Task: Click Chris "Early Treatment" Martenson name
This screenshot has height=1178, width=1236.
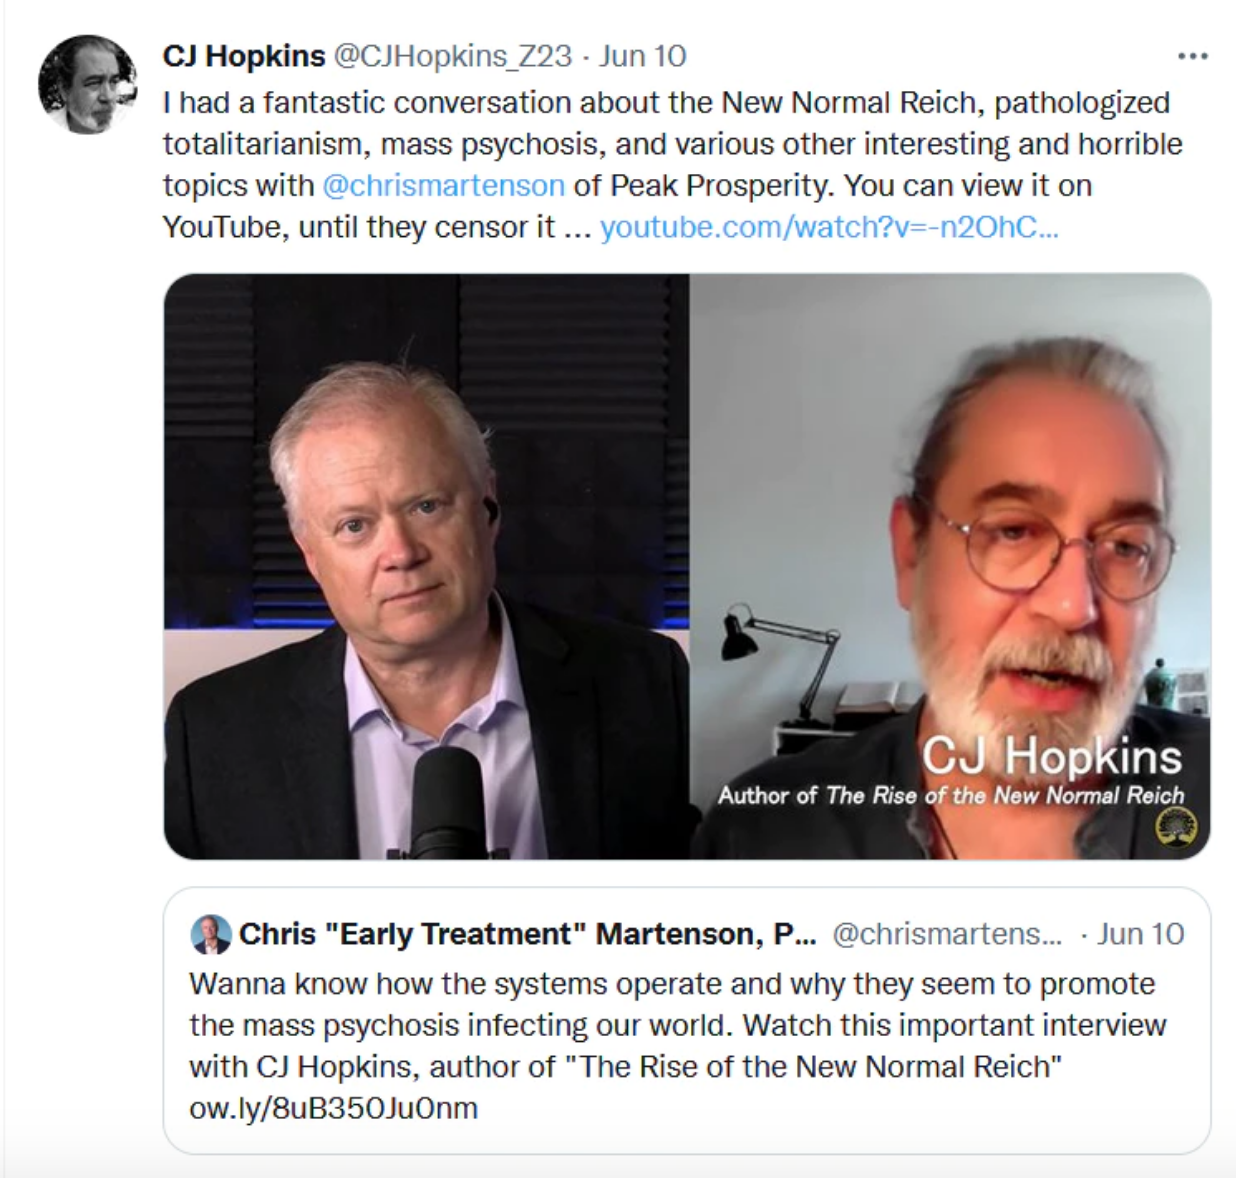Action: pyautogui.click(x=528, y=934)
